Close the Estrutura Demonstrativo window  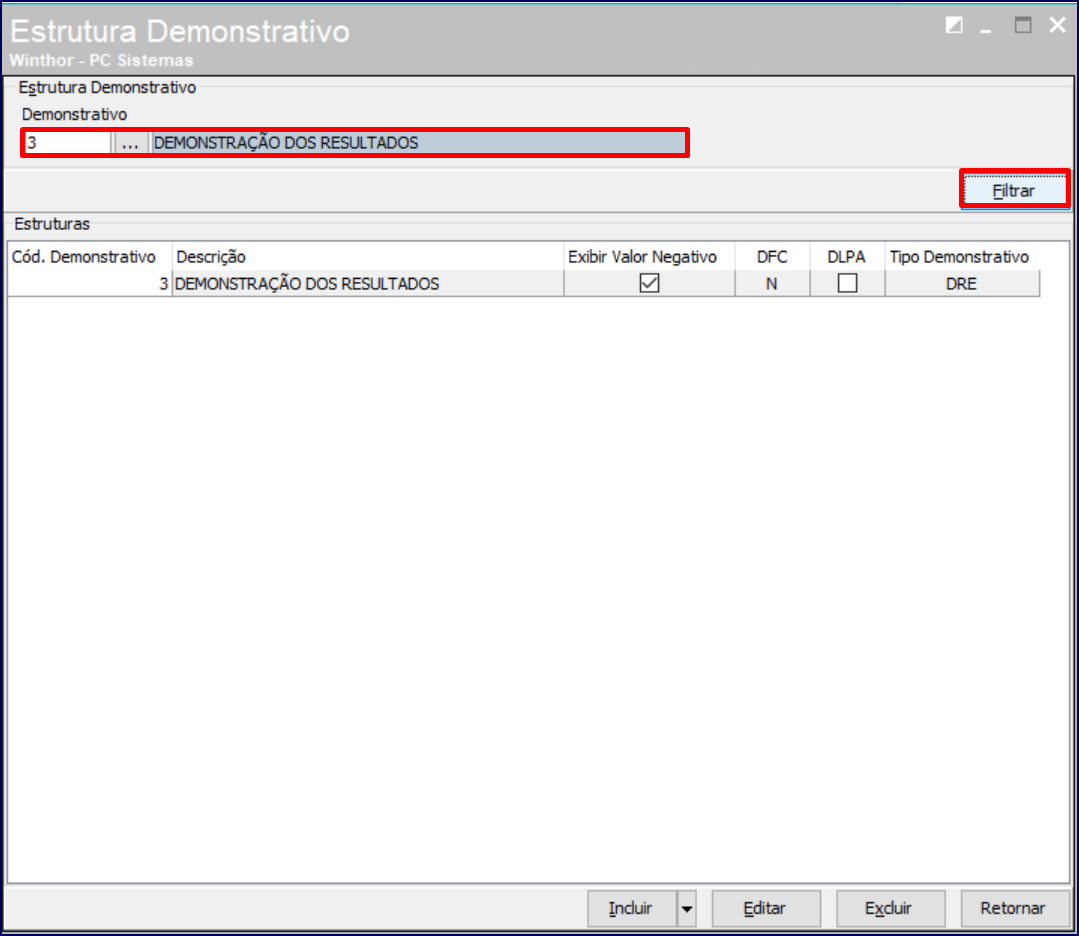pos(1058,25)
